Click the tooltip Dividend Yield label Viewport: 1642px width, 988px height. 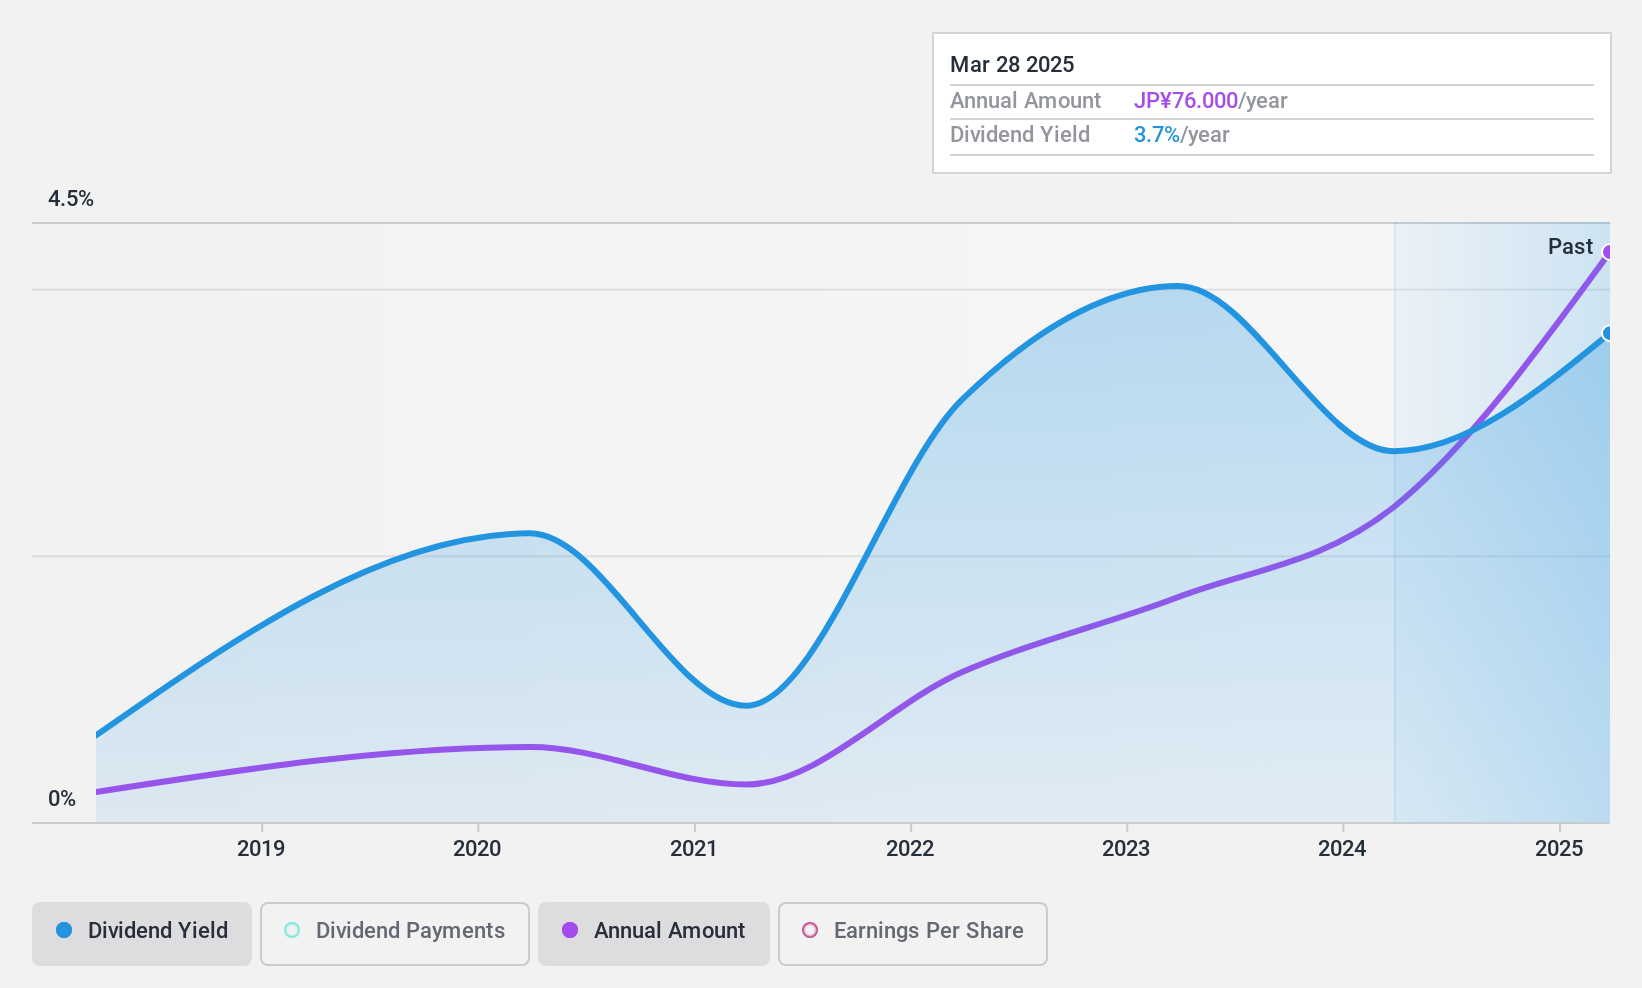point(1020,135)
